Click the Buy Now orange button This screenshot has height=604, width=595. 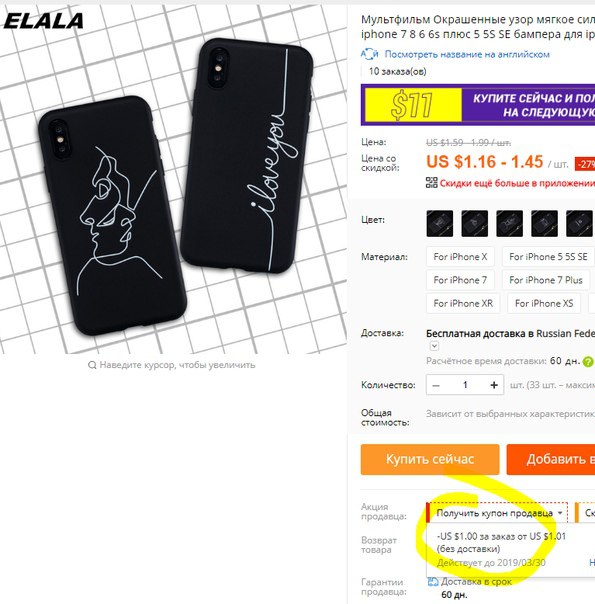pos(430,459)
